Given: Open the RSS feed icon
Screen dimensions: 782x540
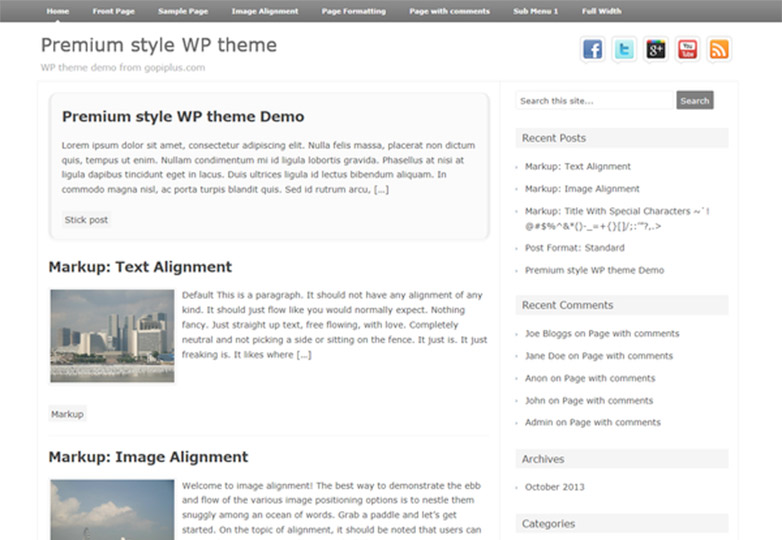Looking at the screenshot, I should click(719, 49).
